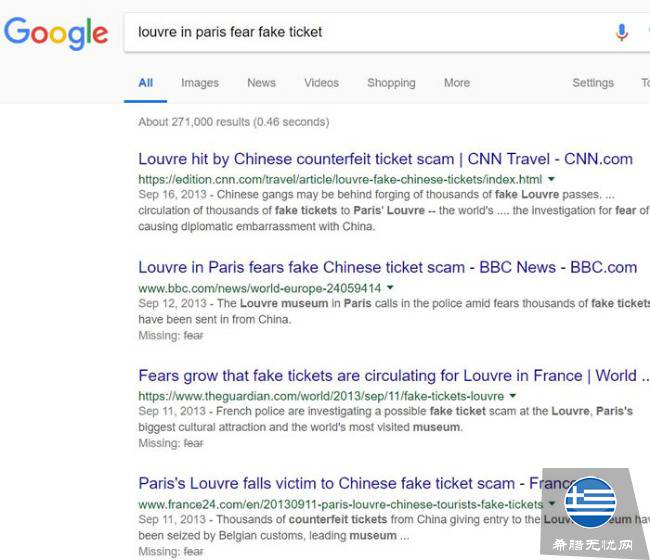Expand dropdown arrow beside CNN URL

pos(552,179)
